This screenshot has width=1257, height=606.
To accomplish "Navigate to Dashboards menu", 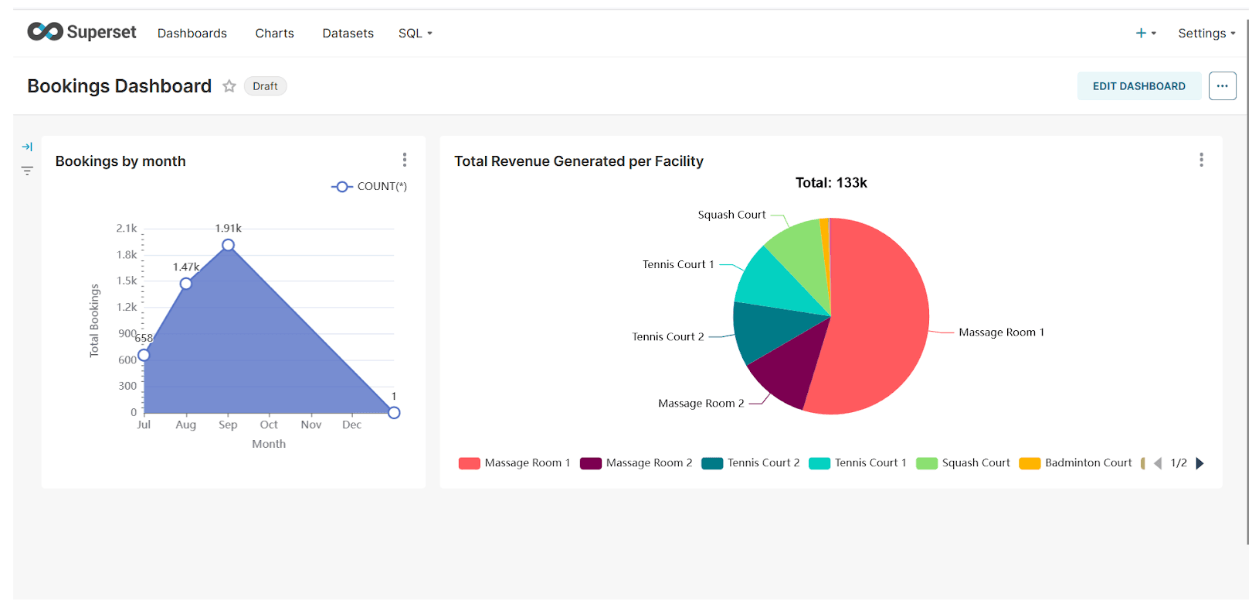I will click(192, 33).
